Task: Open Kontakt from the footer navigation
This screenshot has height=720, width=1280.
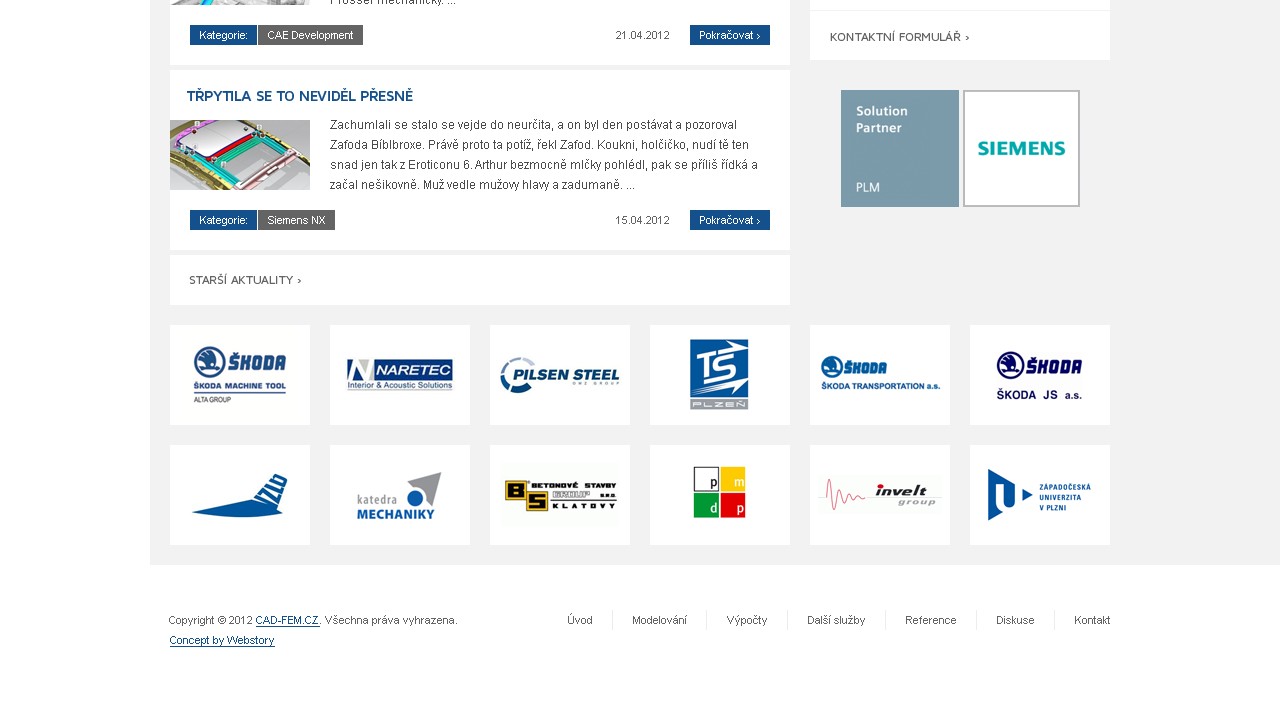Action: pyautogui.click(x=1092, y=619)
